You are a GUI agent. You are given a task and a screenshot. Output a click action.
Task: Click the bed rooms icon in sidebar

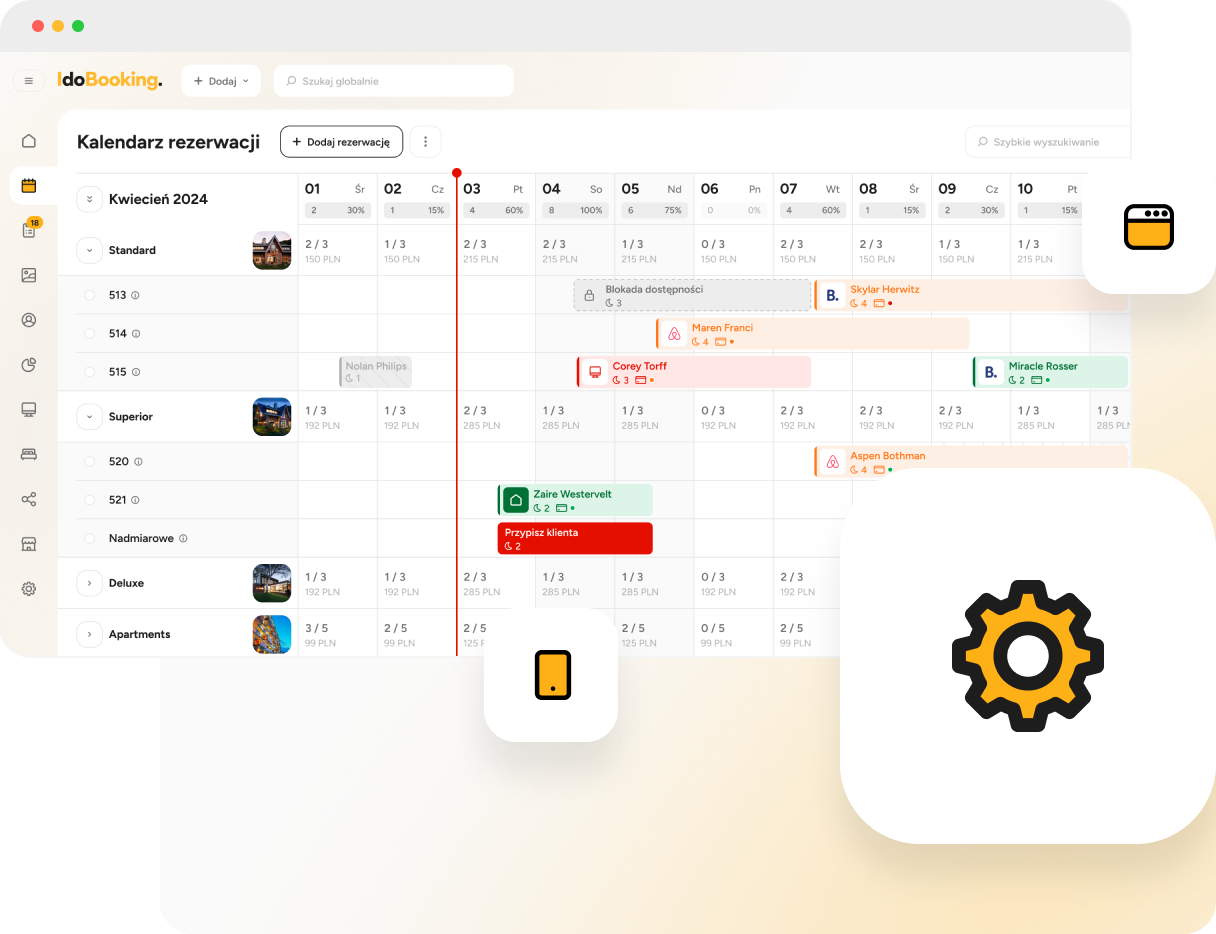click(29, 454)
